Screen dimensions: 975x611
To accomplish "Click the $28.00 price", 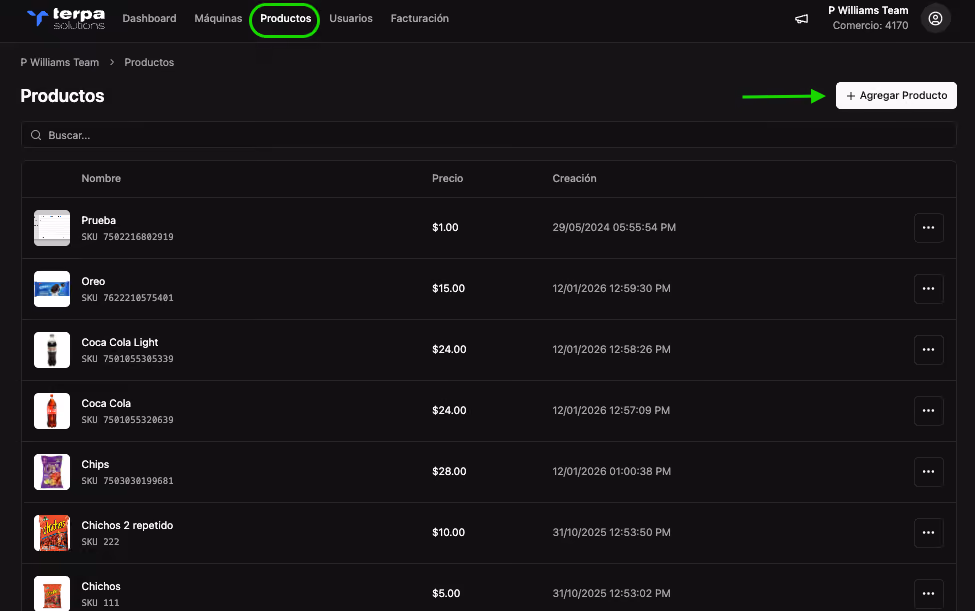I will pos(449,471).
